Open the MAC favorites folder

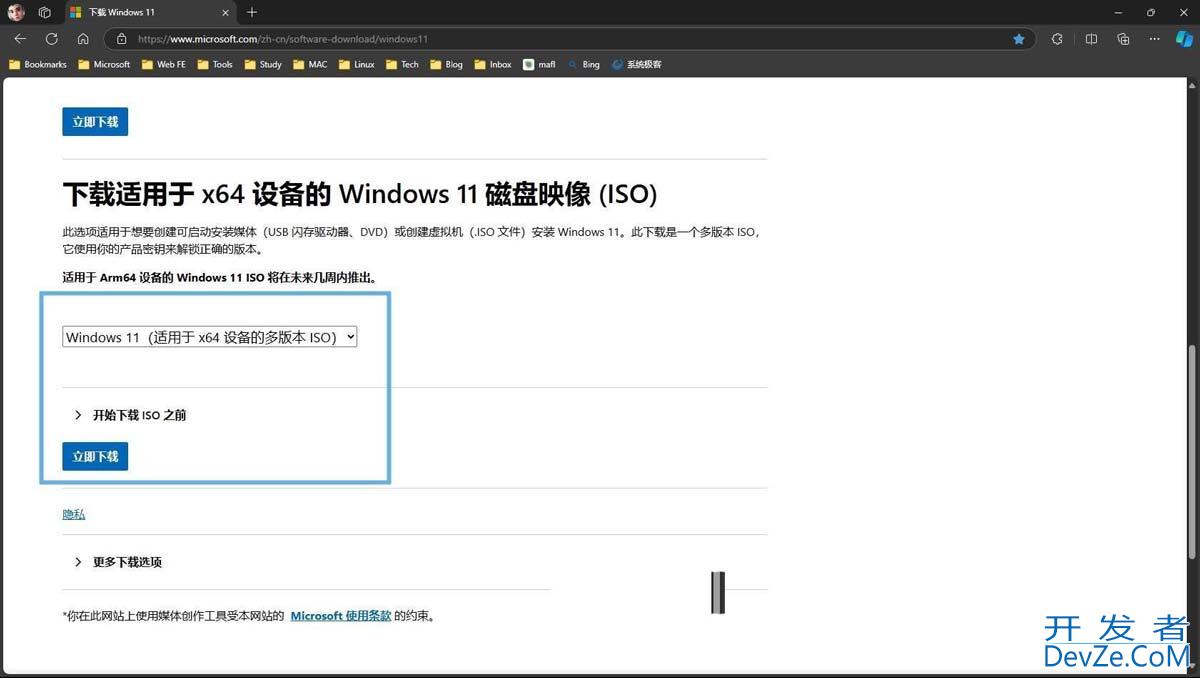coord(310,64)
